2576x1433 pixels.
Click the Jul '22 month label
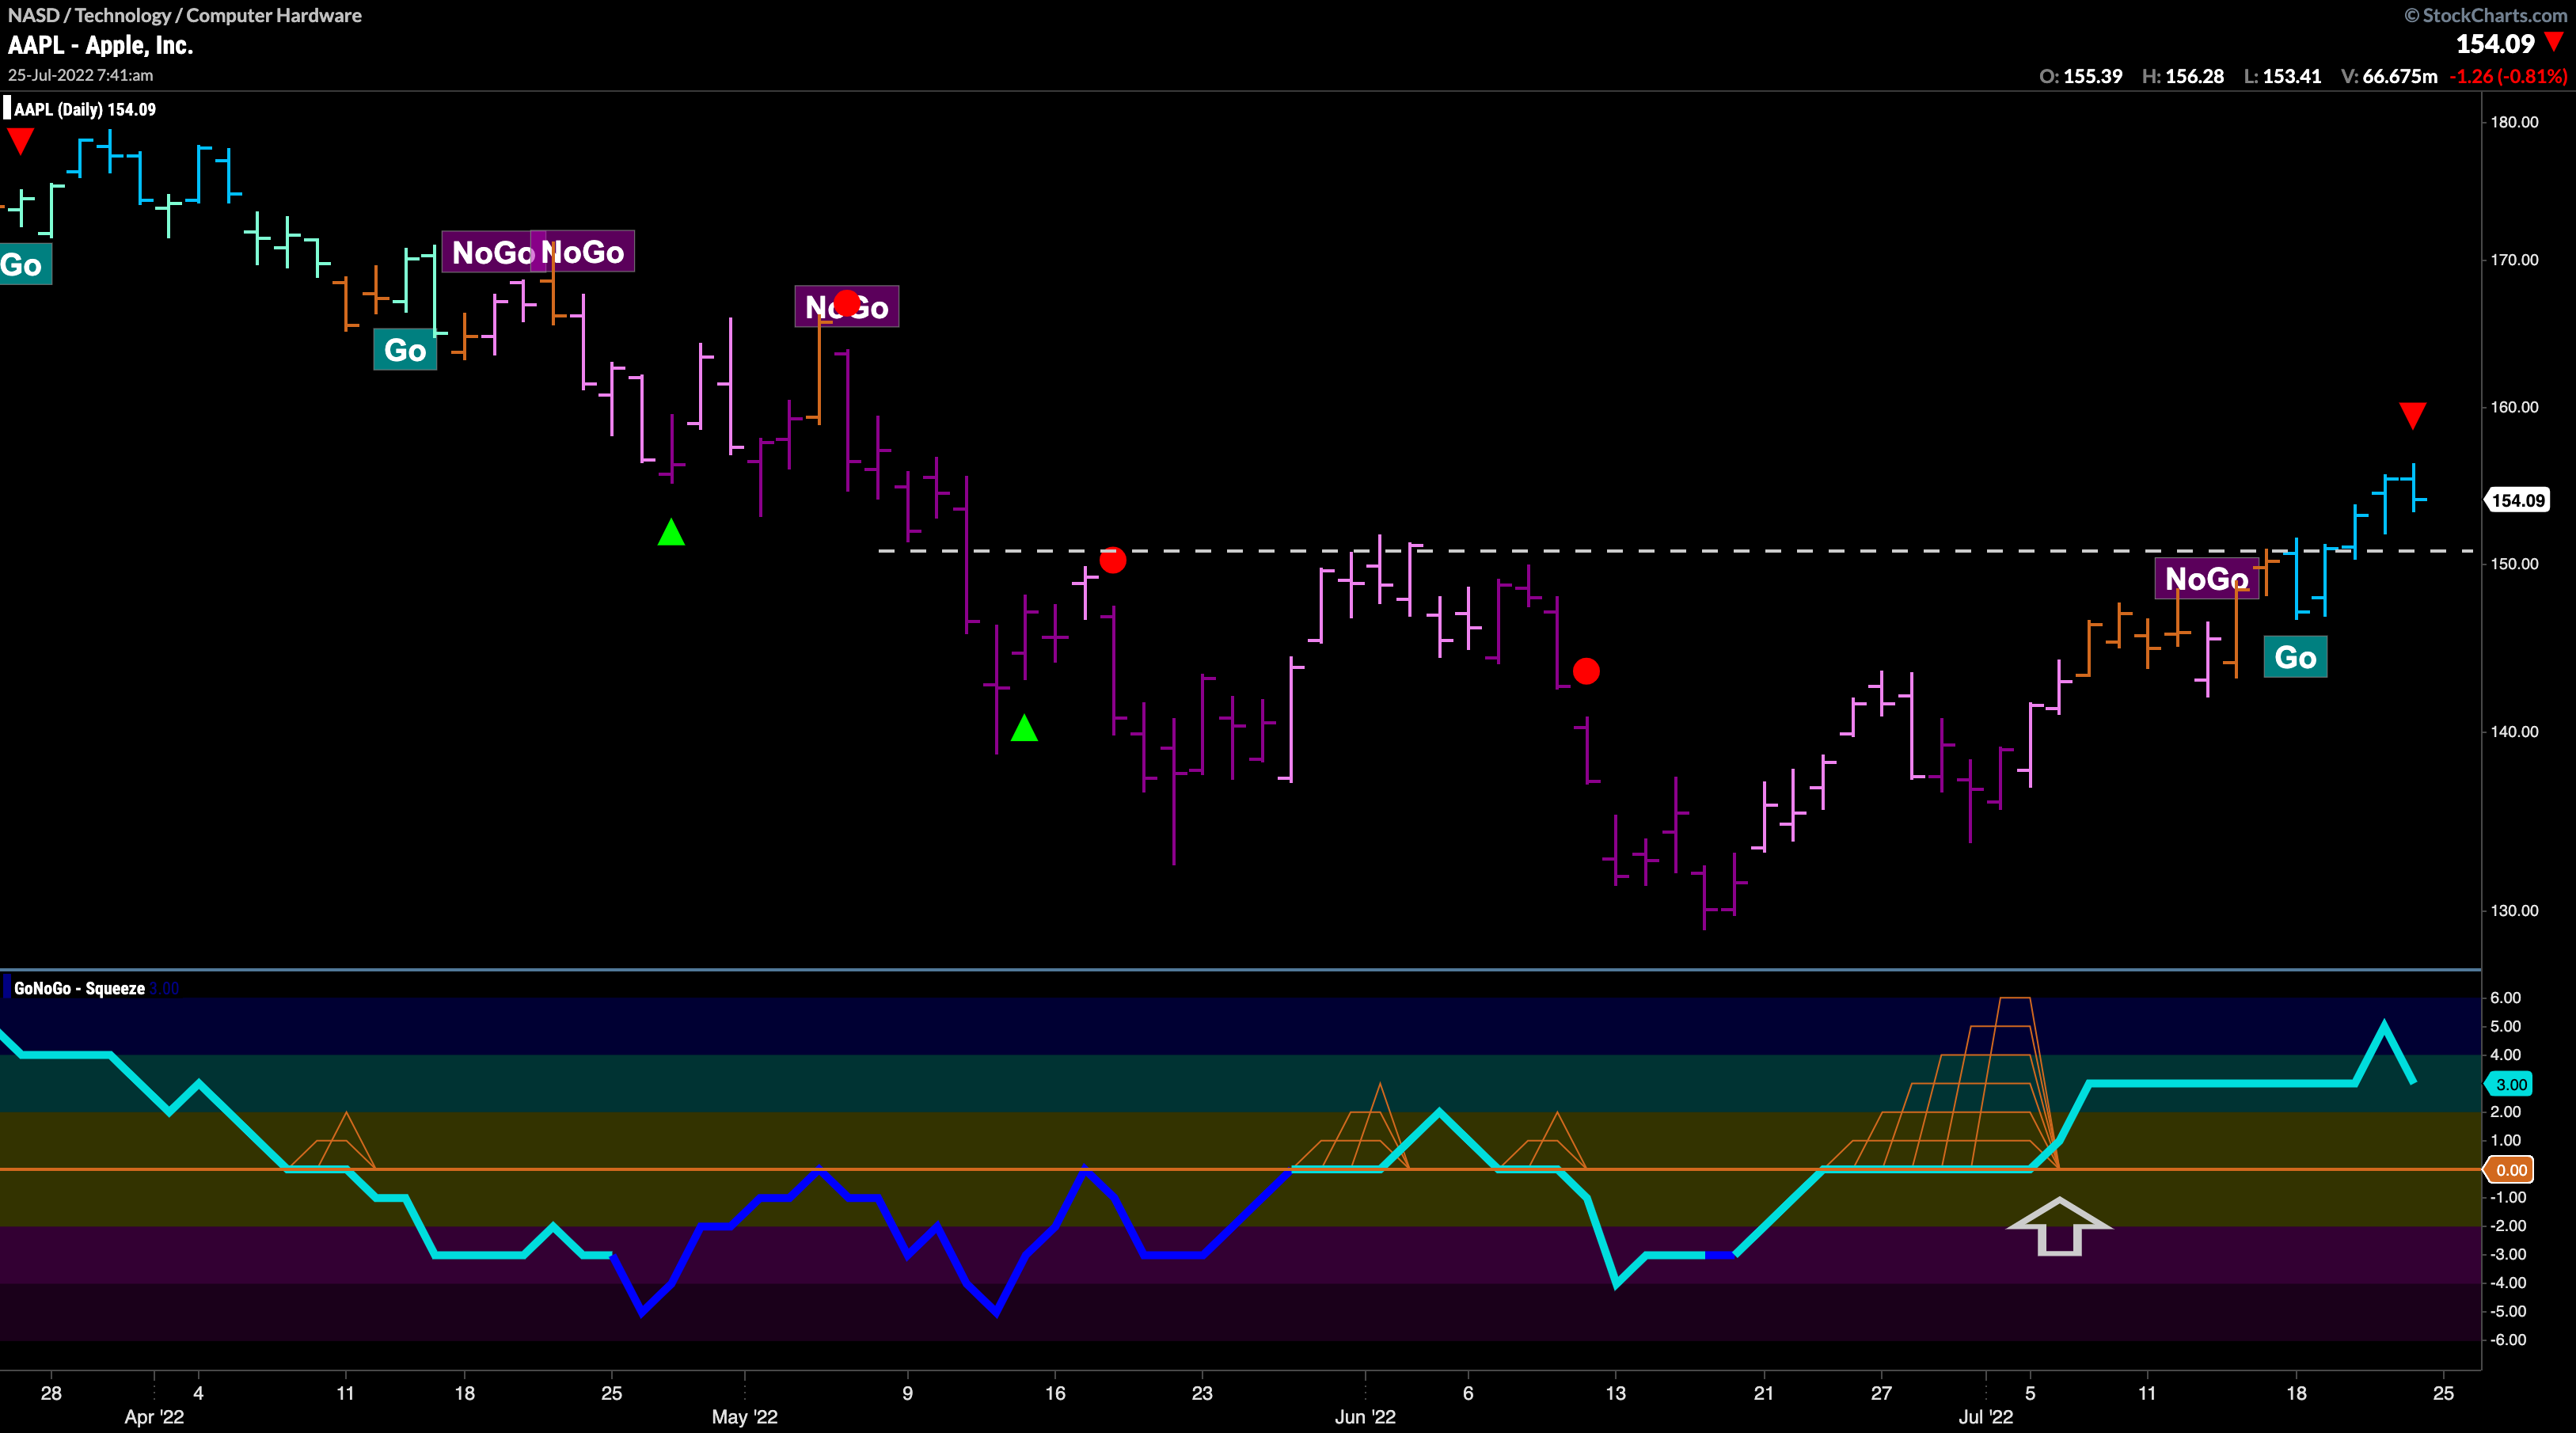click(1986, 1417)
